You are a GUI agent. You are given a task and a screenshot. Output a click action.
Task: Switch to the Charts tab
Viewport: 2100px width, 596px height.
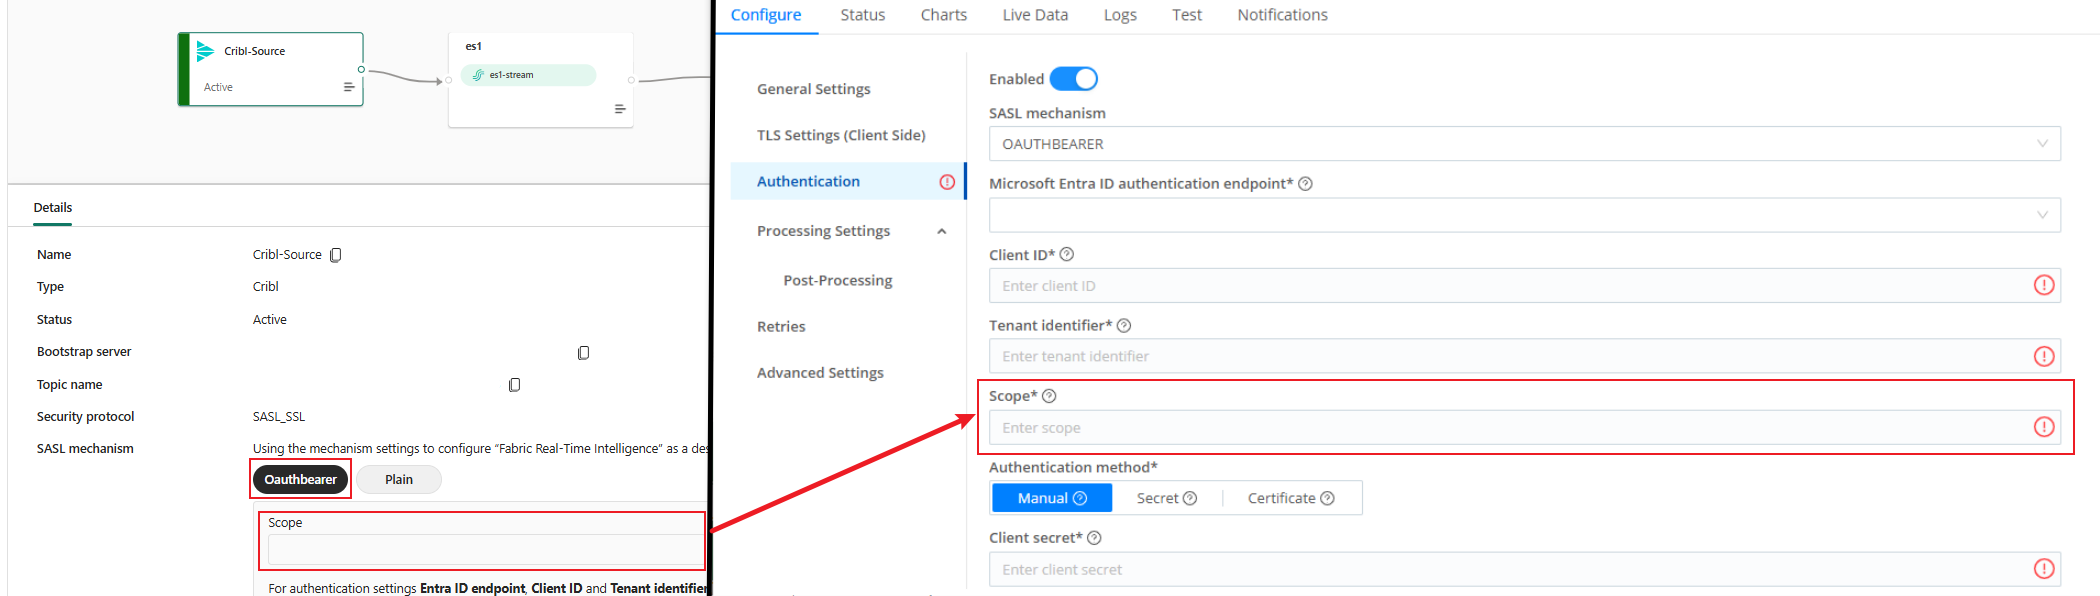(944, 15)
